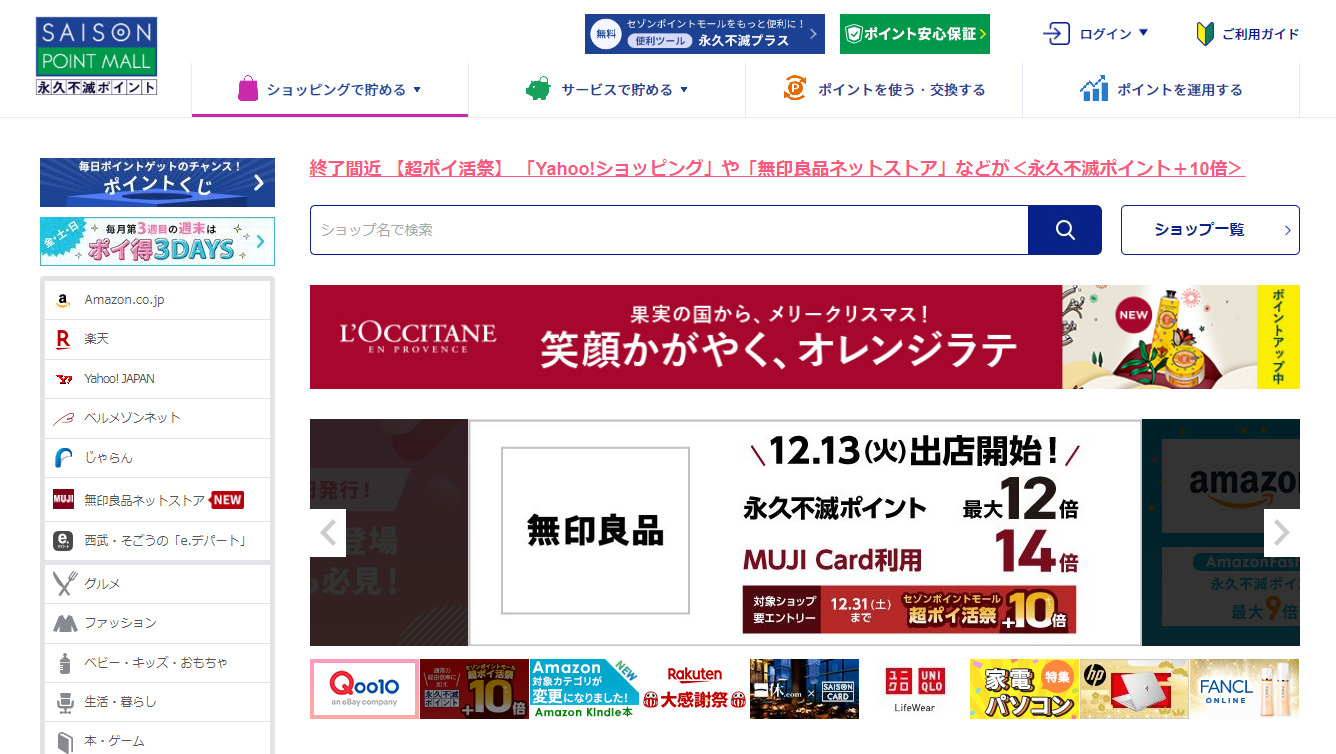Click the baby bottle category icon
Screen dimensions: 1336x754
(x=65, y=663)
